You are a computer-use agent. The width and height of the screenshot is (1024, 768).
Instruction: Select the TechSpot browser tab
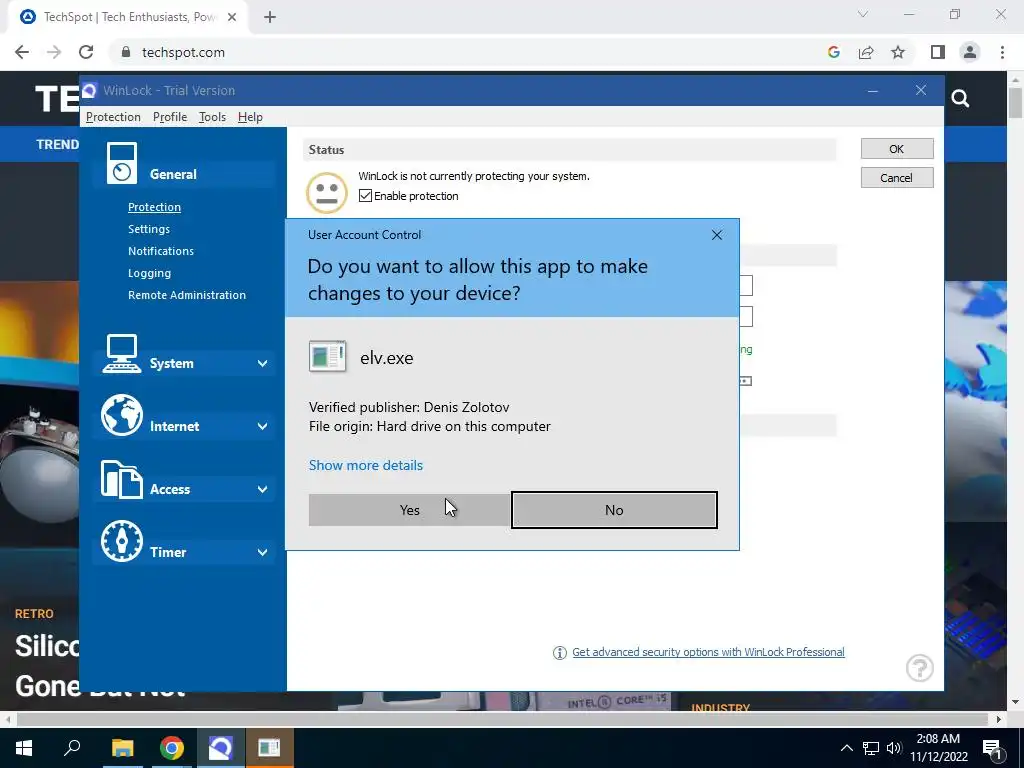[x=127, y=17]
